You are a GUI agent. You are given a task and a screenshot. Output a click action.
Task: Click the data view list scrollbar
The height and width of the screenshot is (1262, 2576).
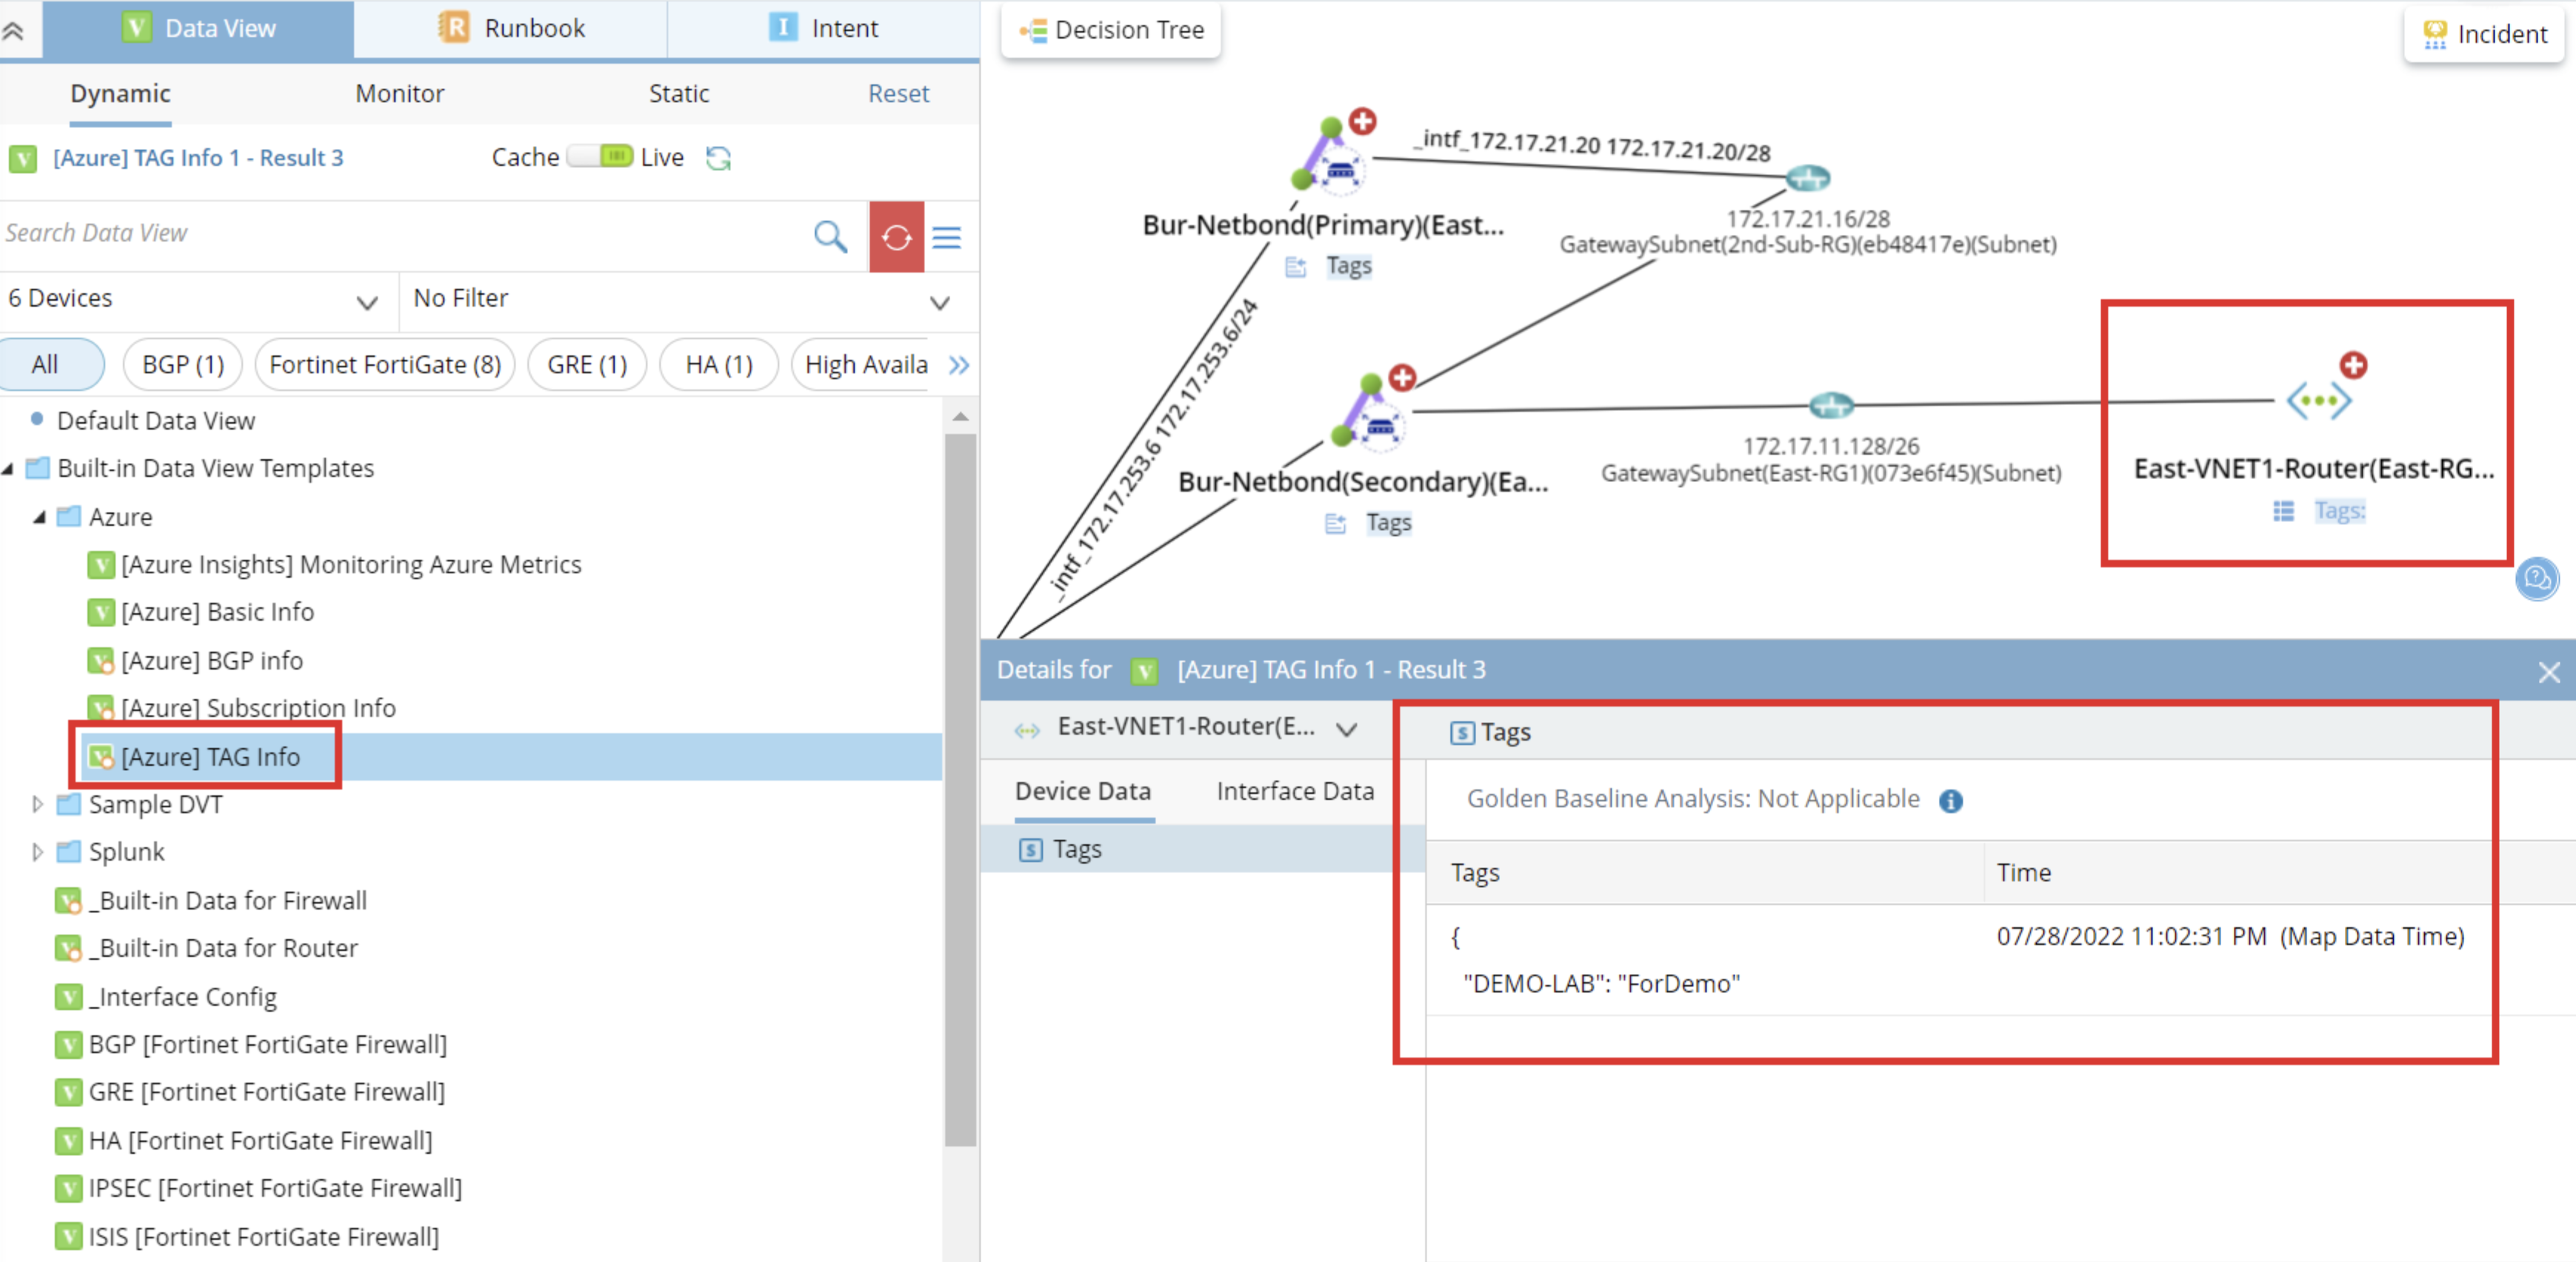(959, 790)
